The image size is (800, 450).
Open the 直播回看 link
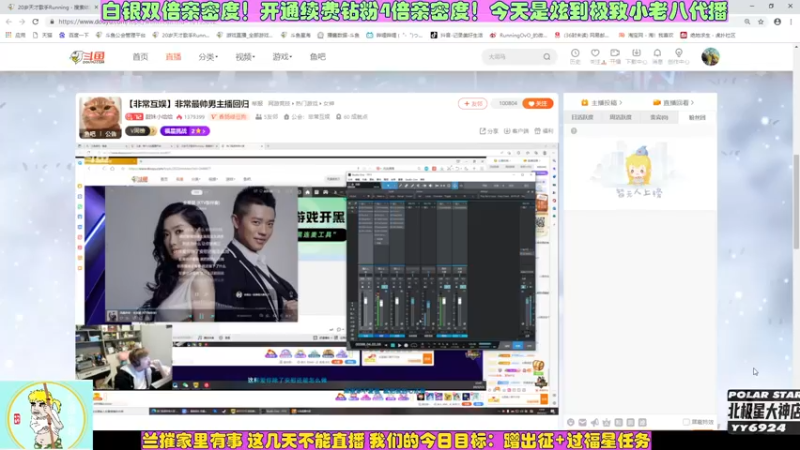pyautogui.click(x=673, y=103)
